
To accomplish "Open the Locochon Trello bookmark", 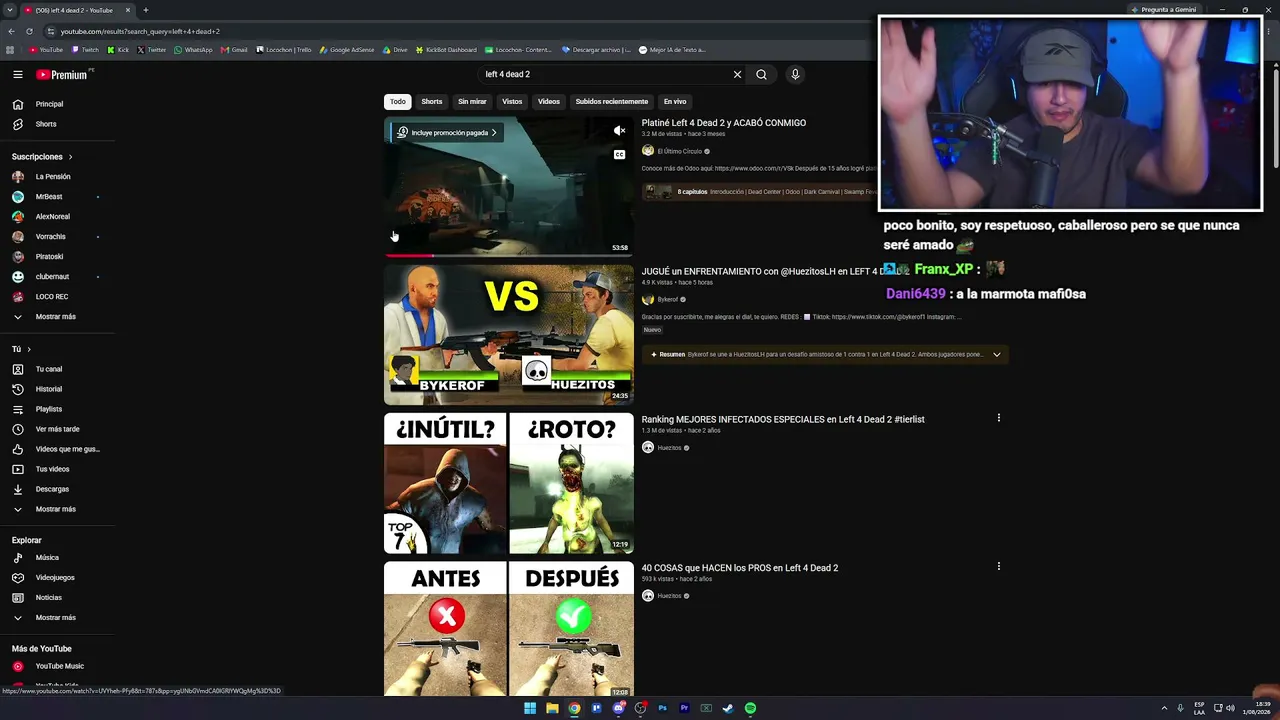I will click(284, 50).
